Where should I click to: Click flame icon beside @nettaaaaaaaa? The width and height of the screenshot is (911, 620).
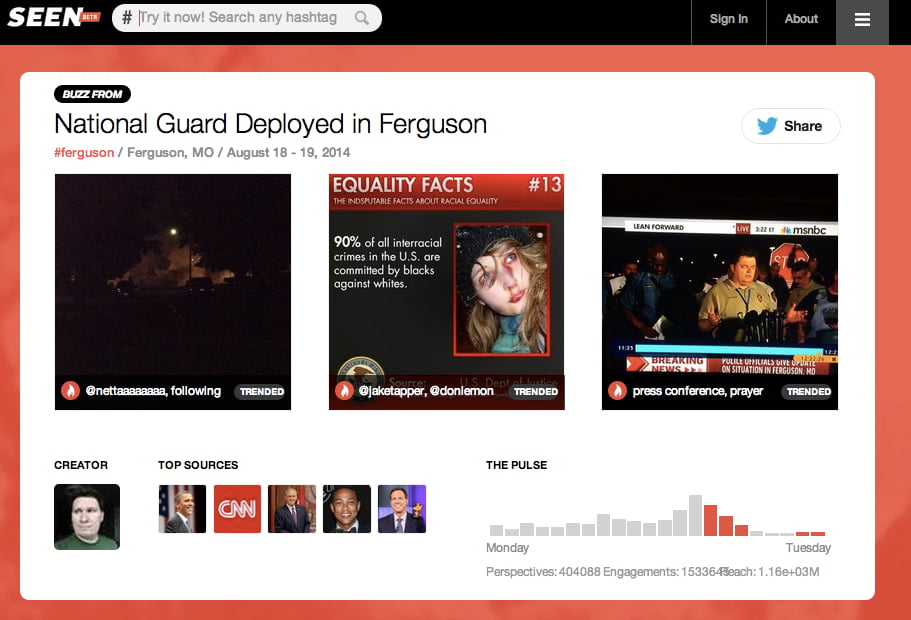tap(70, 390)
